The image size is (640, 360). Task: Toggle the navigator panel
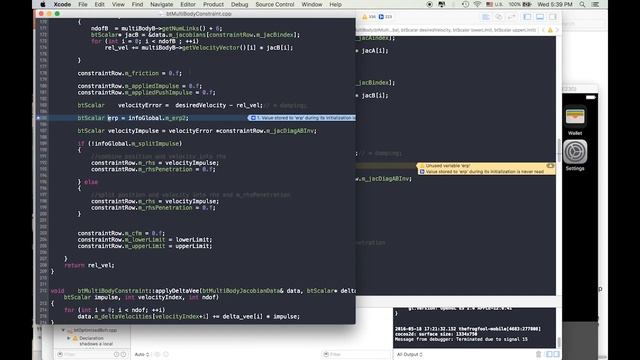[527, 17]
